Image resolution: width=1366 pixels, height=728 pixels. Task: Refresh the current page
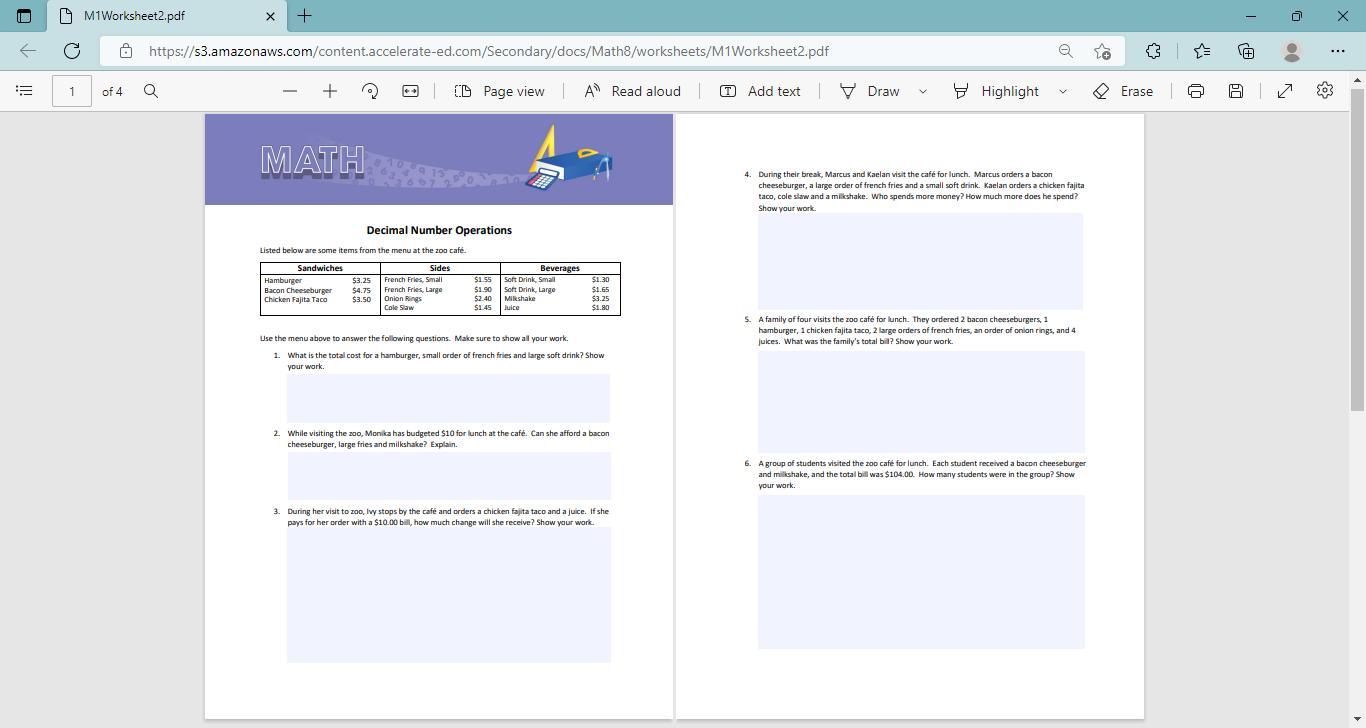72,51
